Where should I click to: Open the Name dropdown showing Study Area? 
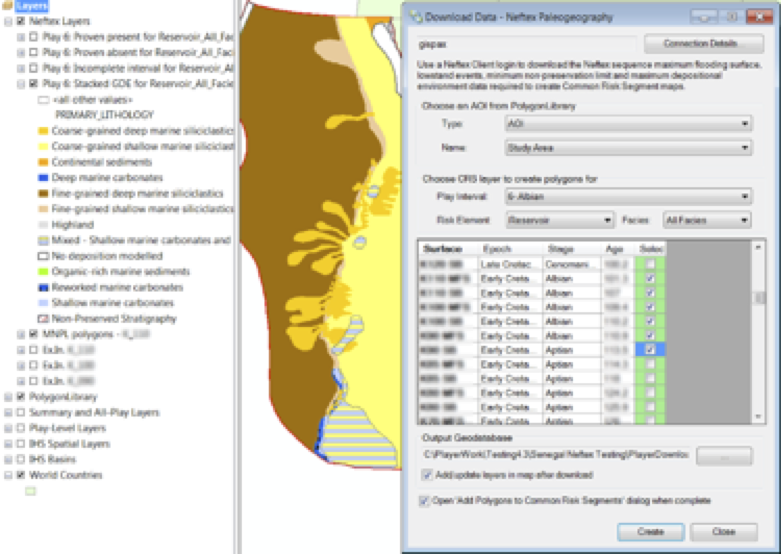628,148
